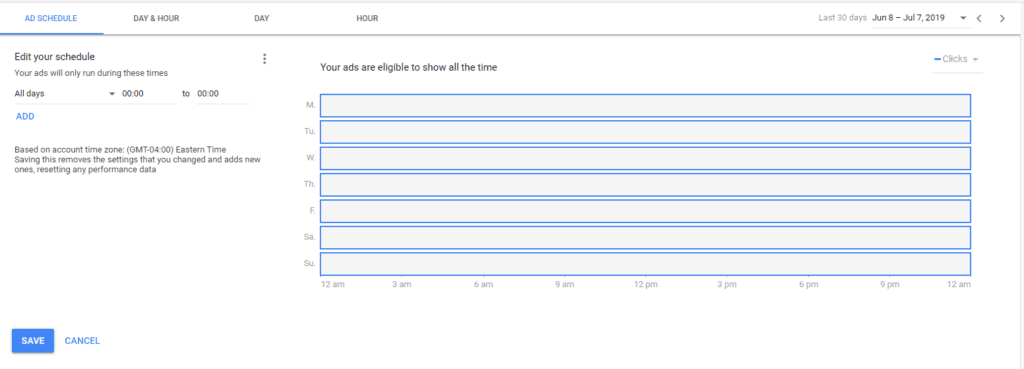Select the Tuesday schedule bar

point(645,132)
